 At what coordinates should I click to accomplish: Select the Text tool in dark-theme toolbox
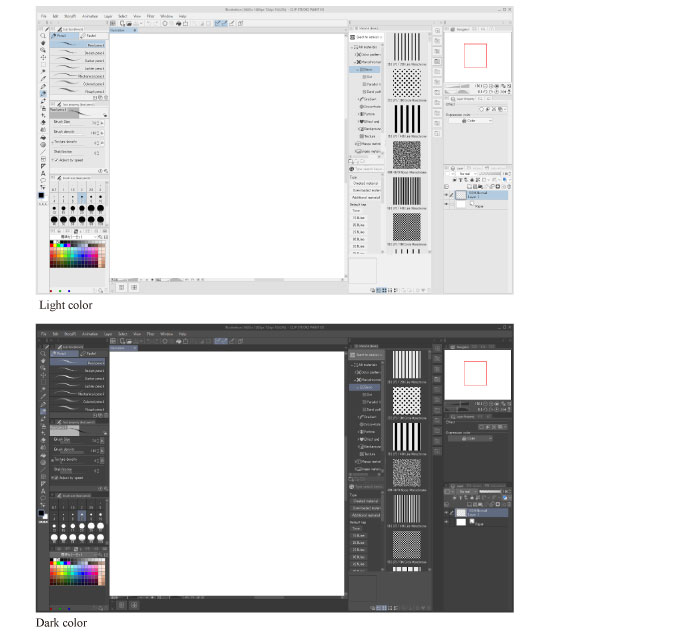[x=43, y=491]
